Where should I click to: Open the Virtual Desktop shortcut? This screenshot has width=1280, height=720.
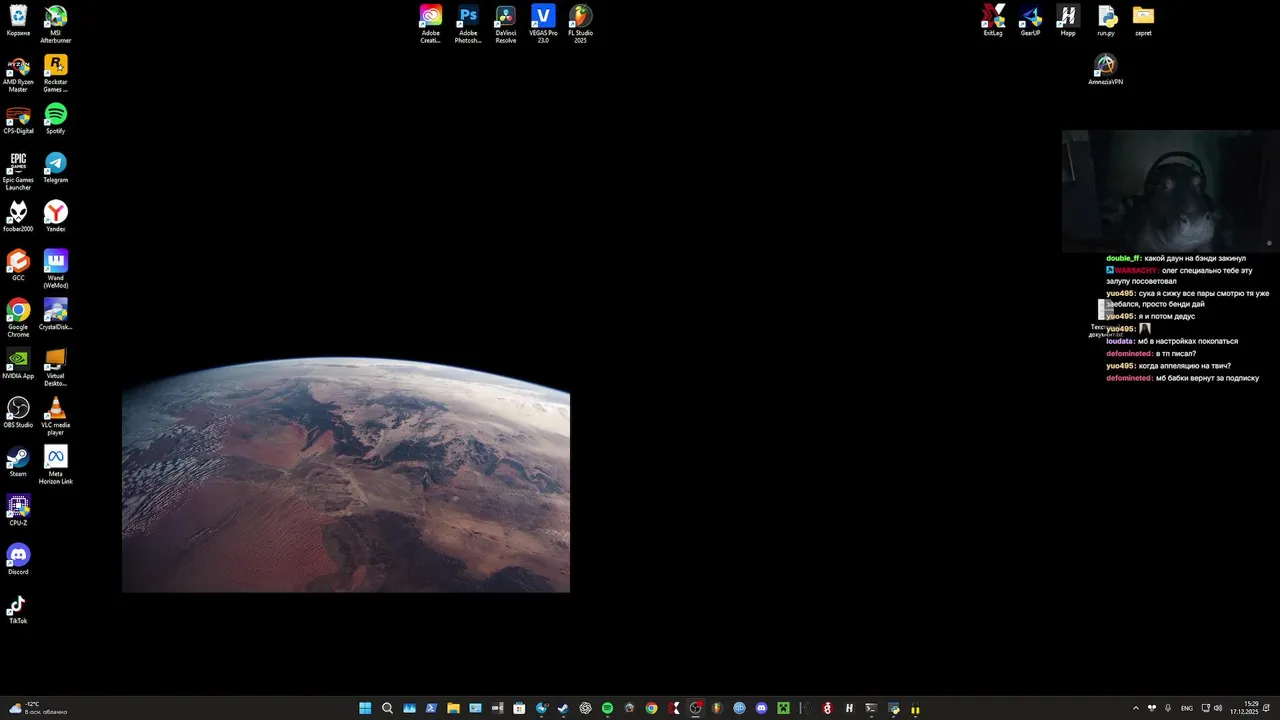(56, 367)
